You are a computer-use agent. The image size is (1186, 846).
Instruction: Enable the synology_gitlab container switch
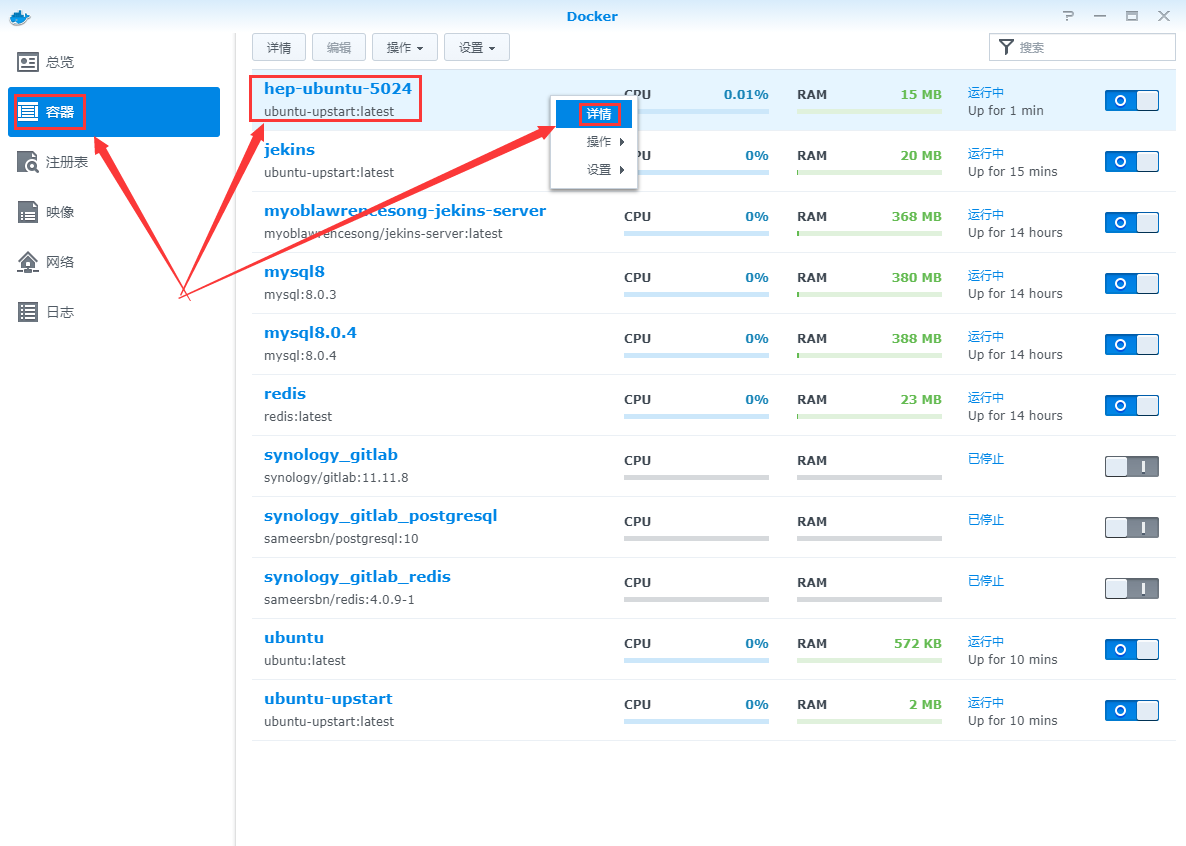[1131, 466]
